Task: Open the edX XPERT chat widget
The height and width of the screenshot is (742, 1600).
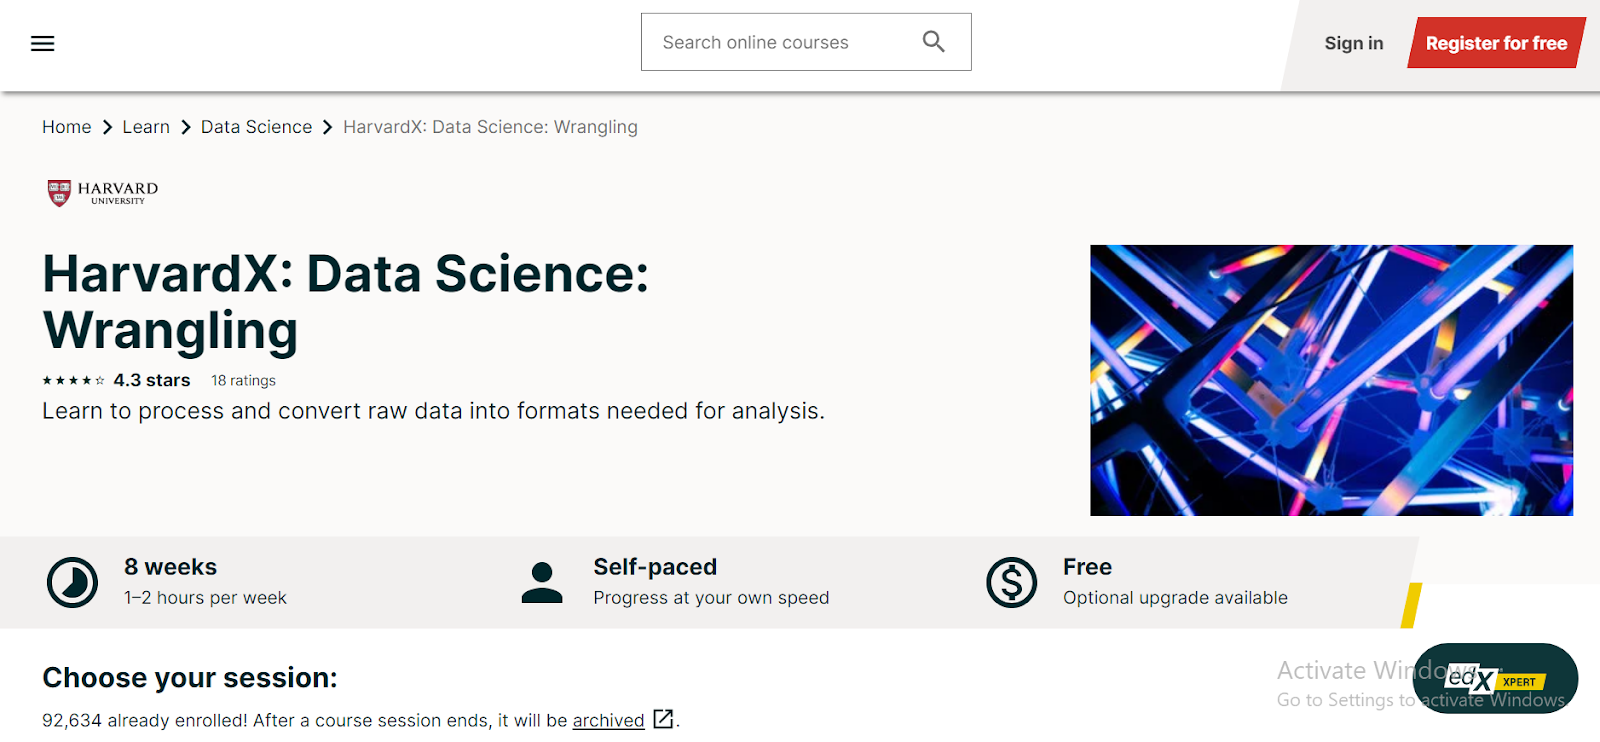Action: click(1497, 679)
